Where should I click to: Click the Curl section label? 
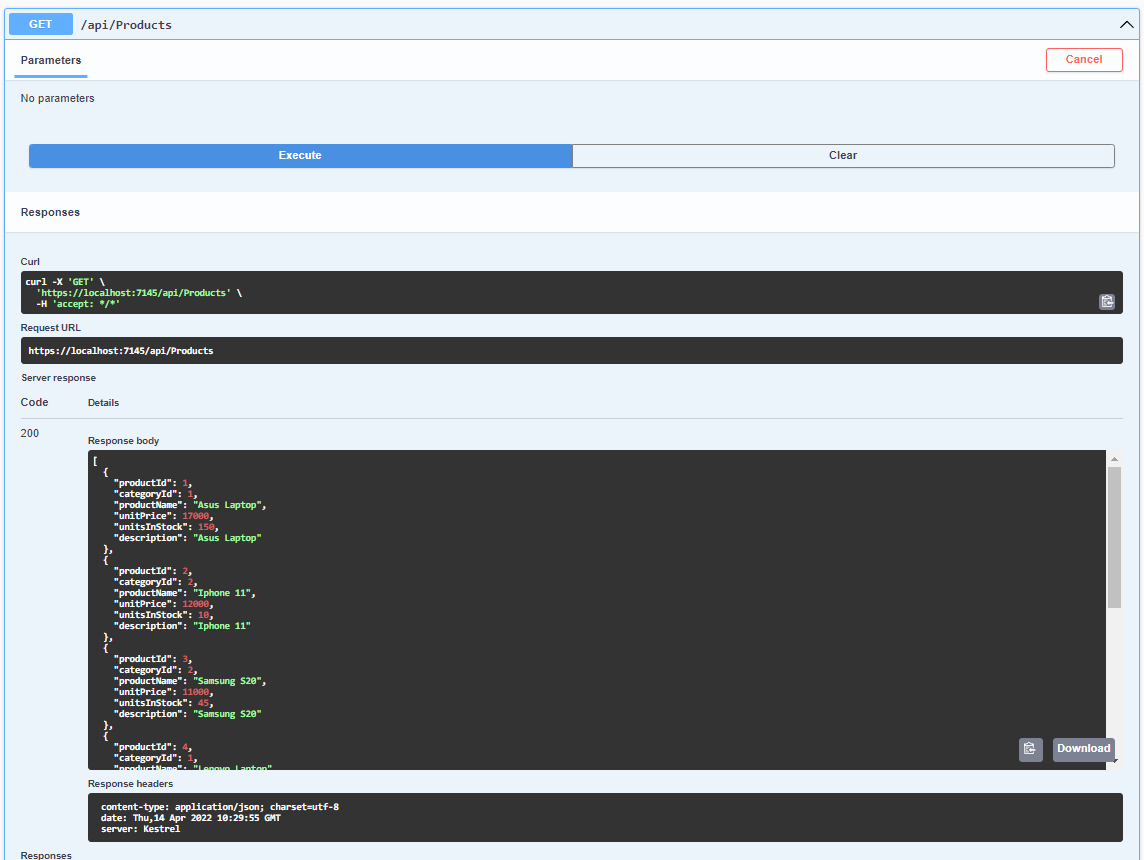pyautogui.click(x=30, y=260)
